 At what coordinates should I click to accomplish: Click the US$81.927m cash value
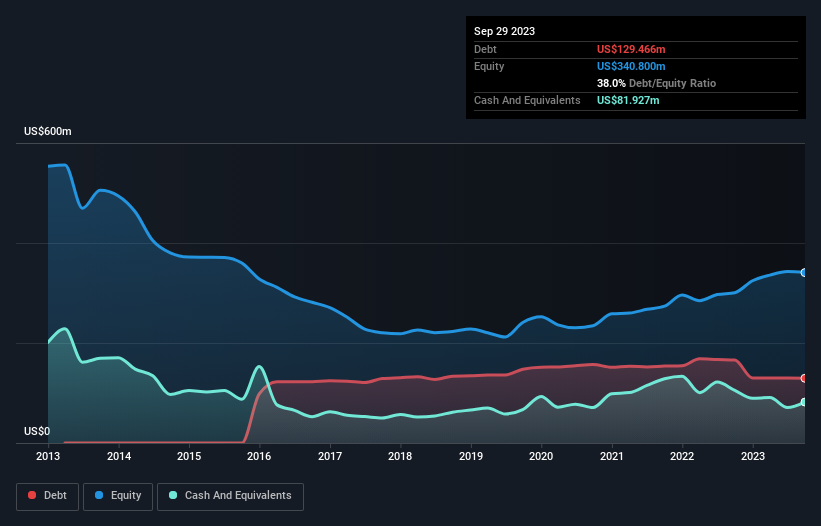tap(628, 100)
